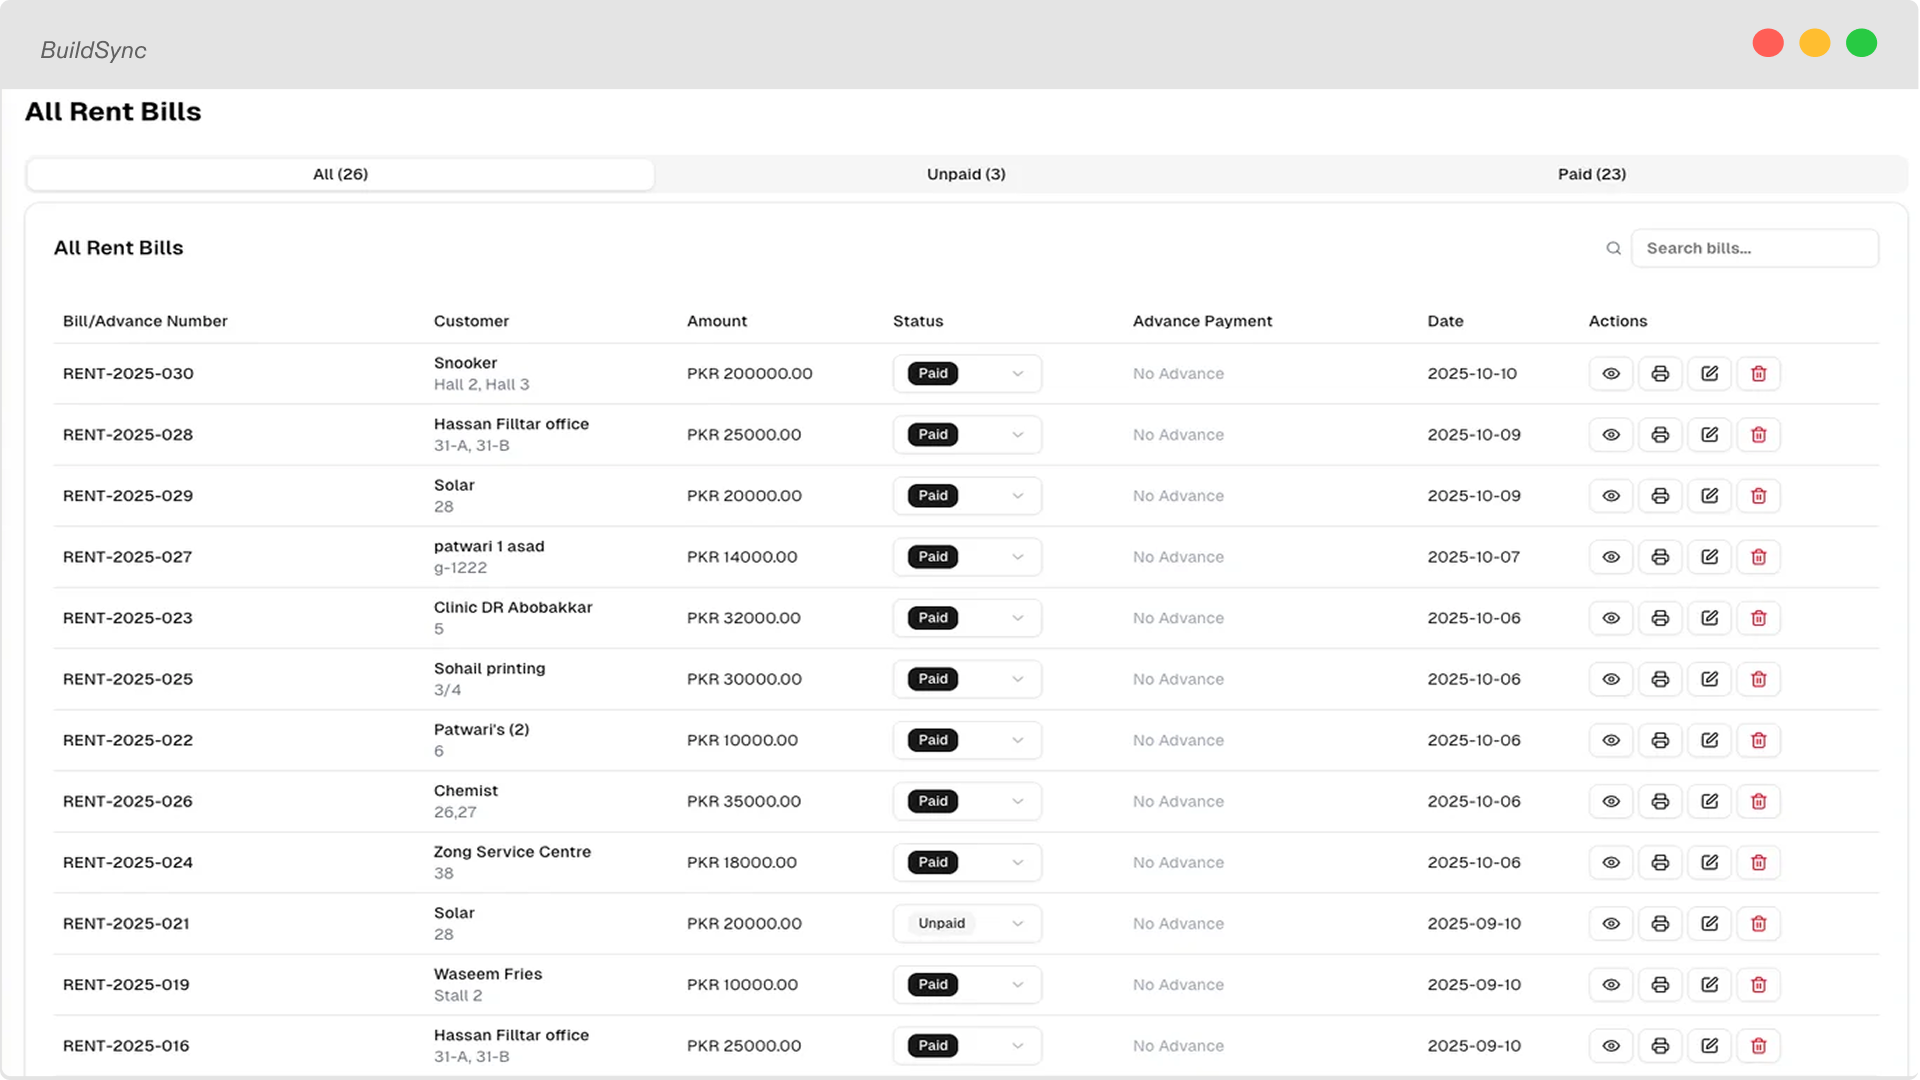
Task: Delete bill RENT-2025-021
Action: (1758, 923)
